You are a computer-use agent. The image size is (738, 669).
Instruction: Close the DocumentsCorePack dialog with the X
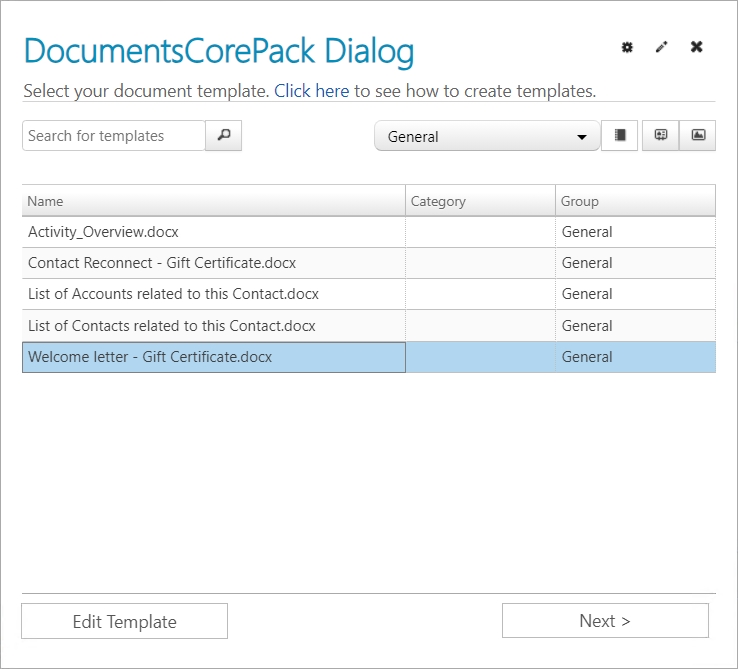[697, 47]
